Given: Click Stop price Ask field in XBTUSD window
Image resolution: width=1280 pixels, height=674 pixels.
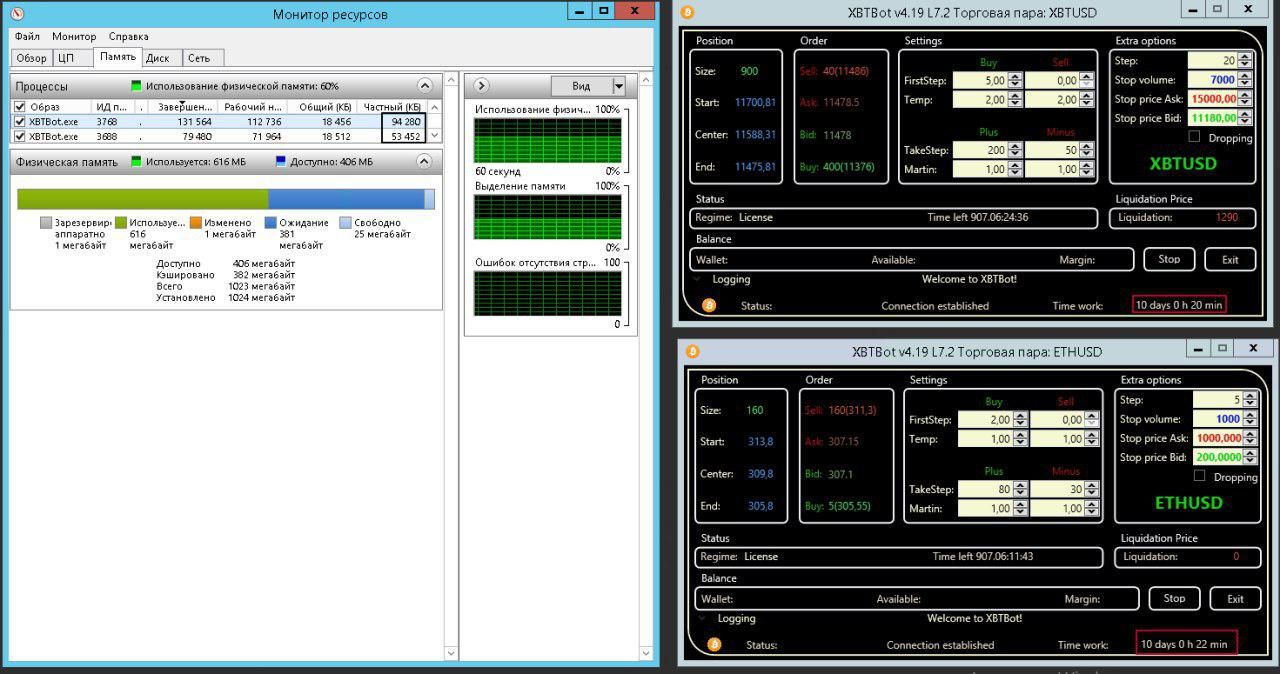Looking at the screenshot, I should pyautogui.click(x=1212, y=99).
